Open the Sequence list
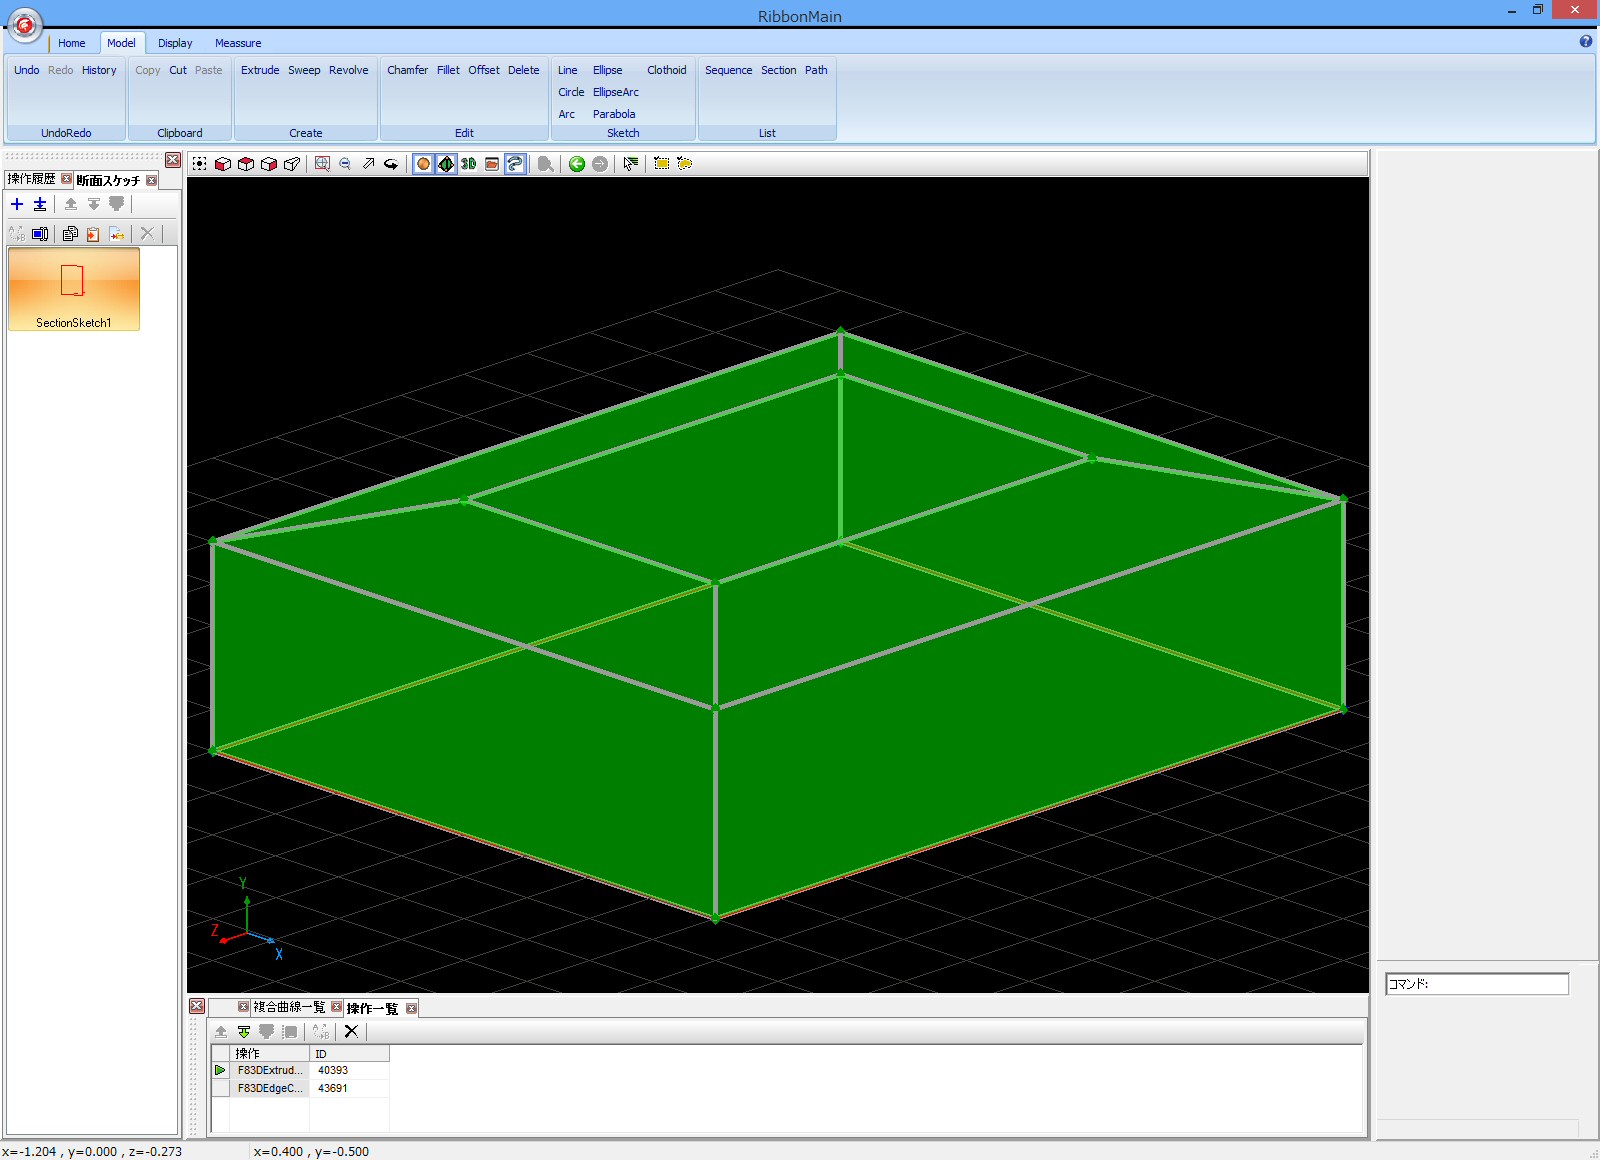This screenshot has height=1160, width=1600. 728,70
